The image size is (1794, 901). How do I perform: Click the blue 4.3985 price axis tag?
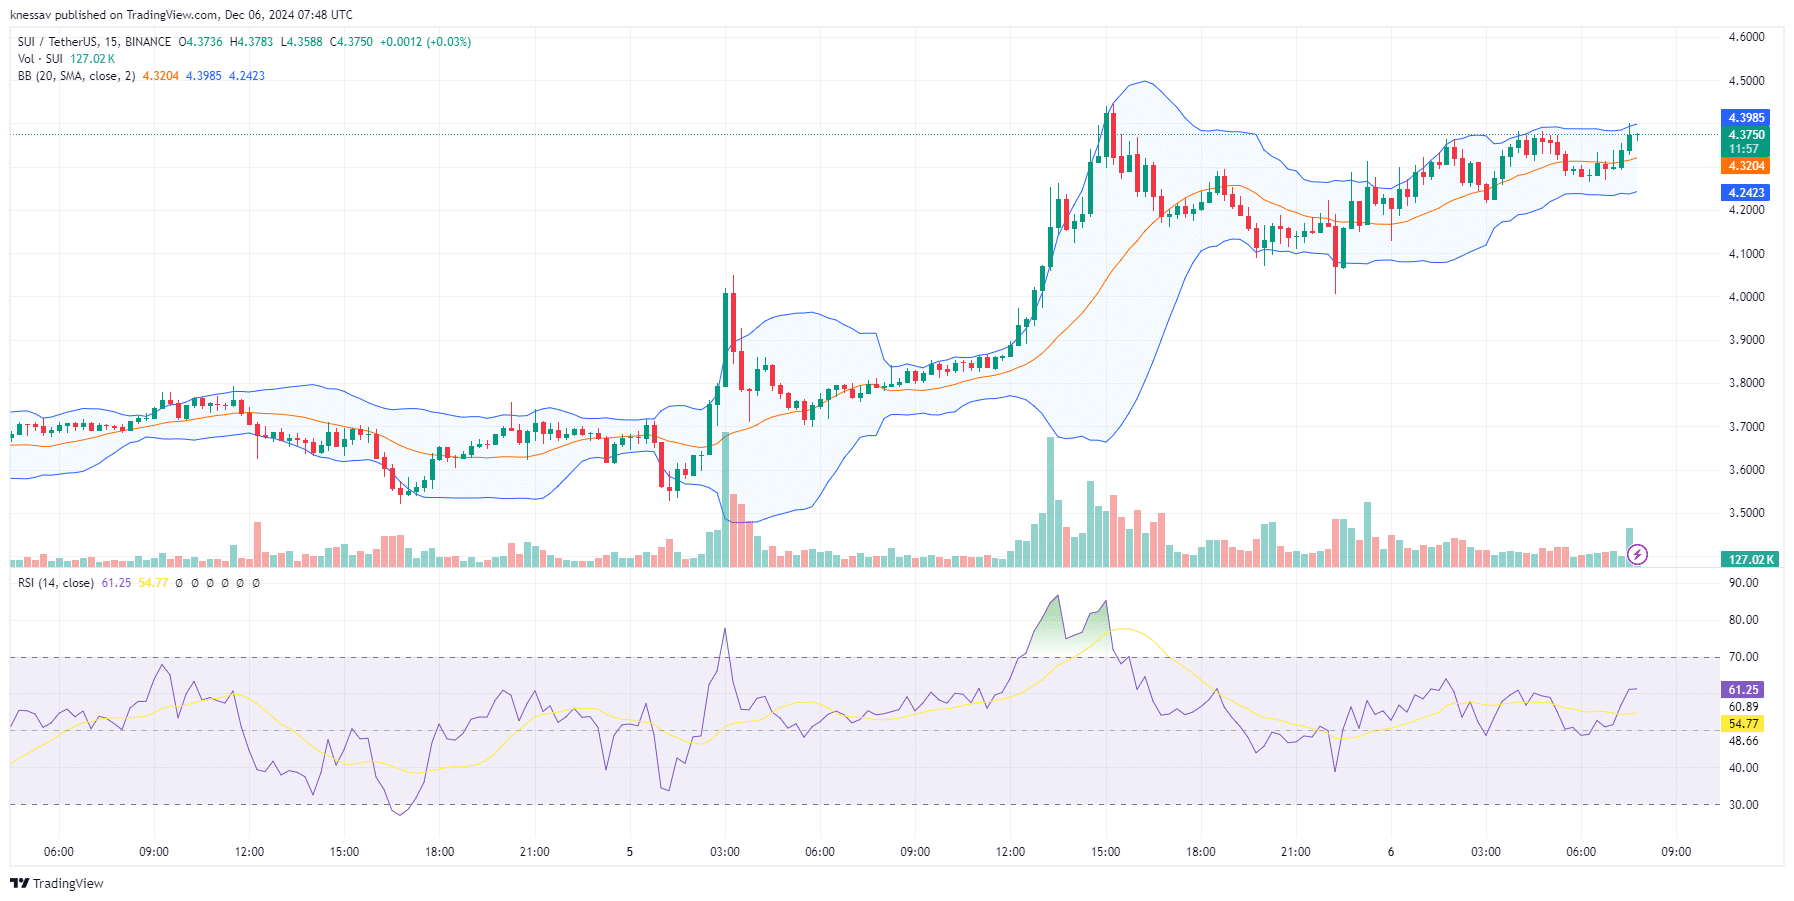coord(1746,118)
